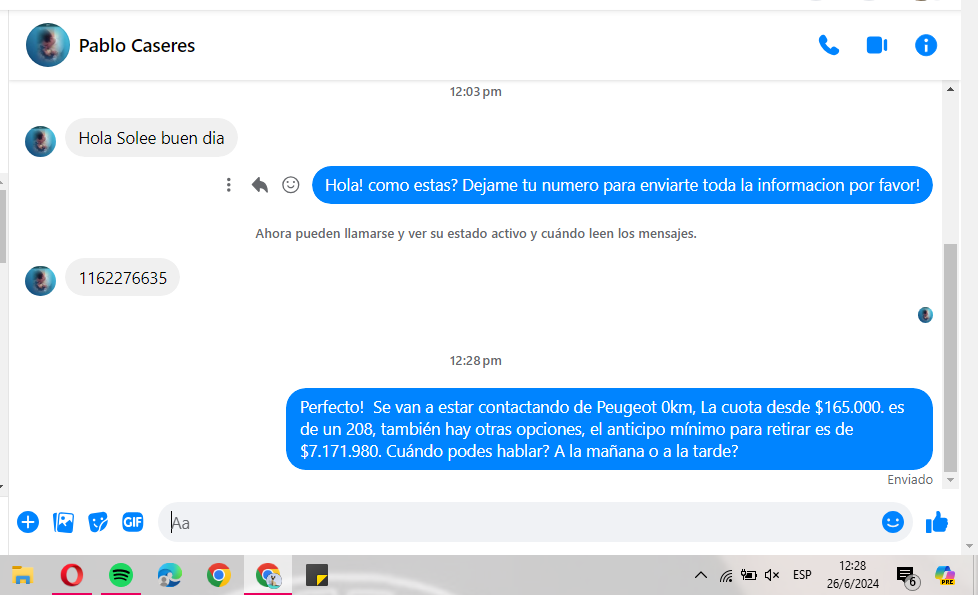Open the GIF picker
This screenshot has height=595, width=978.
(x=133, y=522)
